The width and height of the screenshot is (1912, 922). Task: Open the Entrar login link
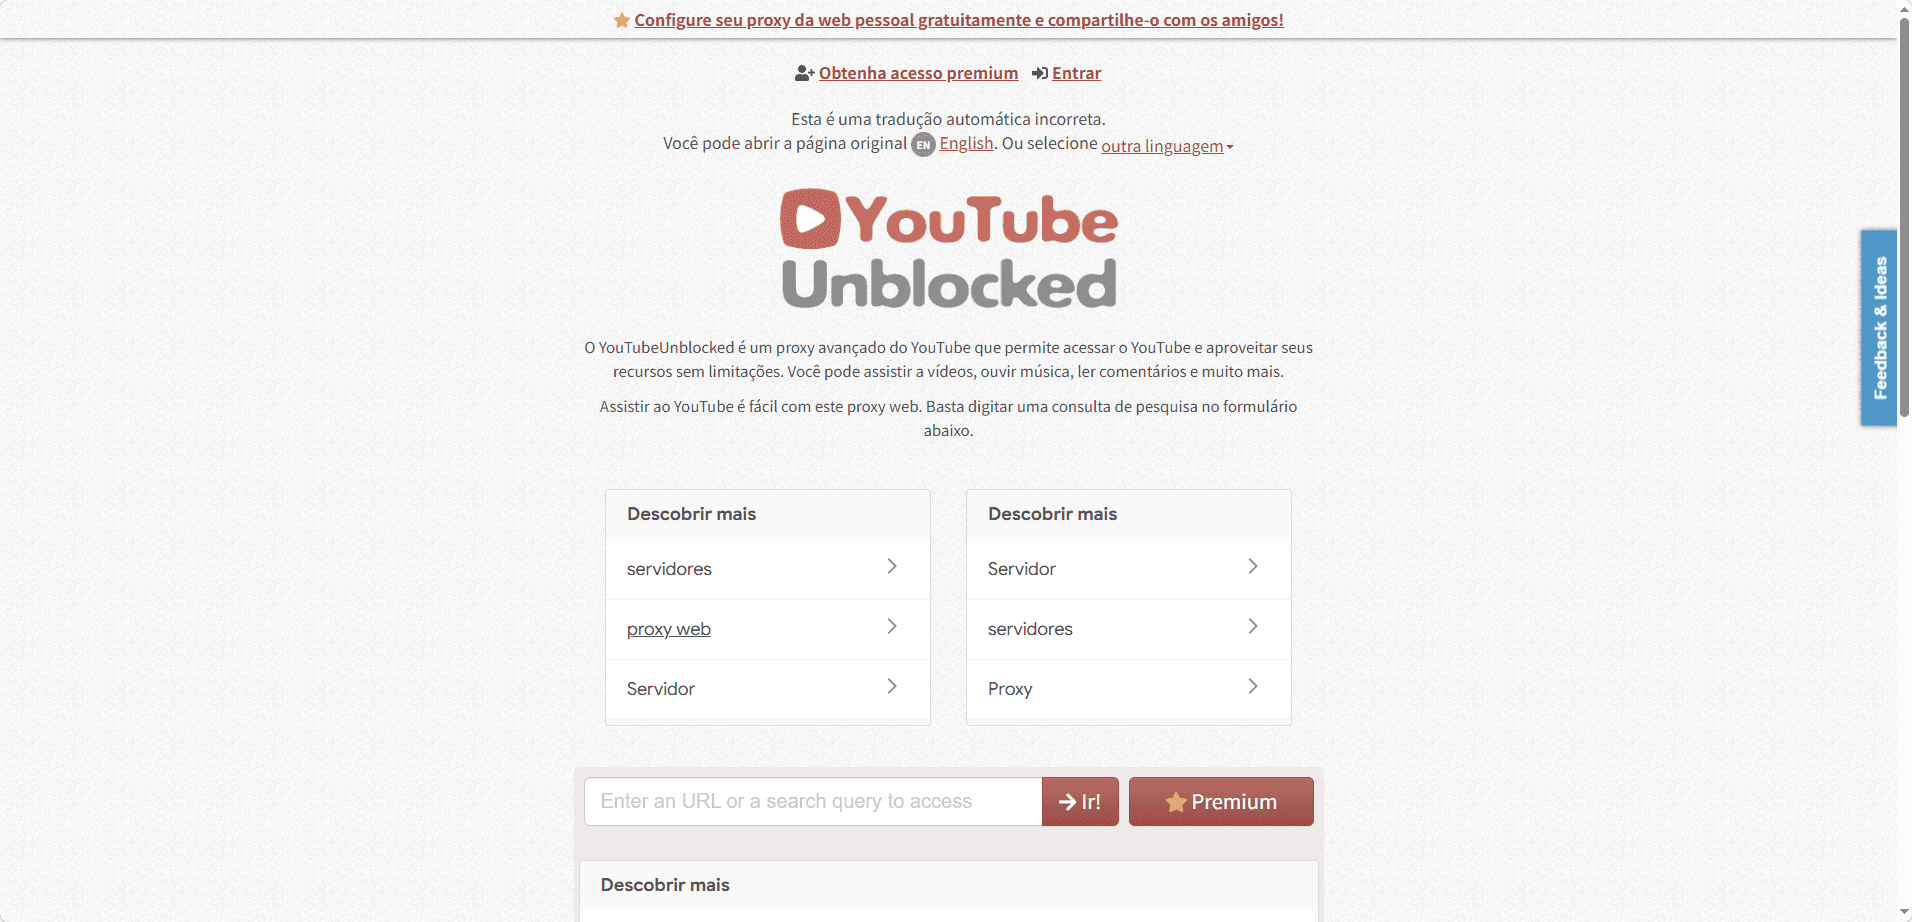tap(1076, 73)
